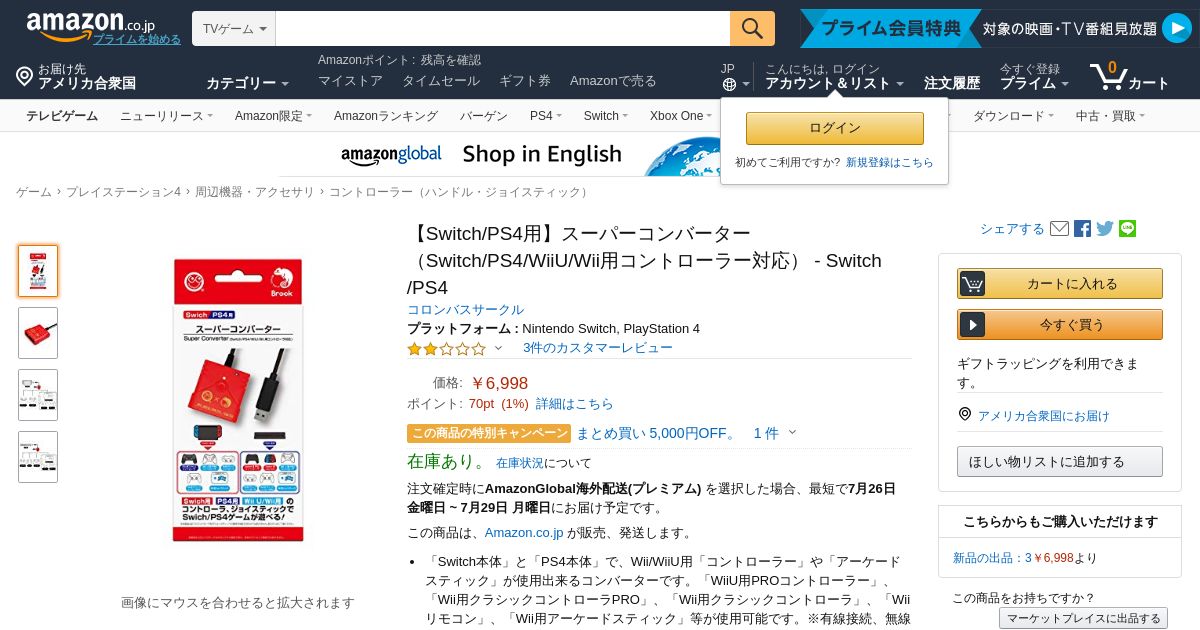Image resolution: width=1200 pixels, height=630 pixels.
Task: Click the ゲーム breadcrumb
Action: point(34,192)
